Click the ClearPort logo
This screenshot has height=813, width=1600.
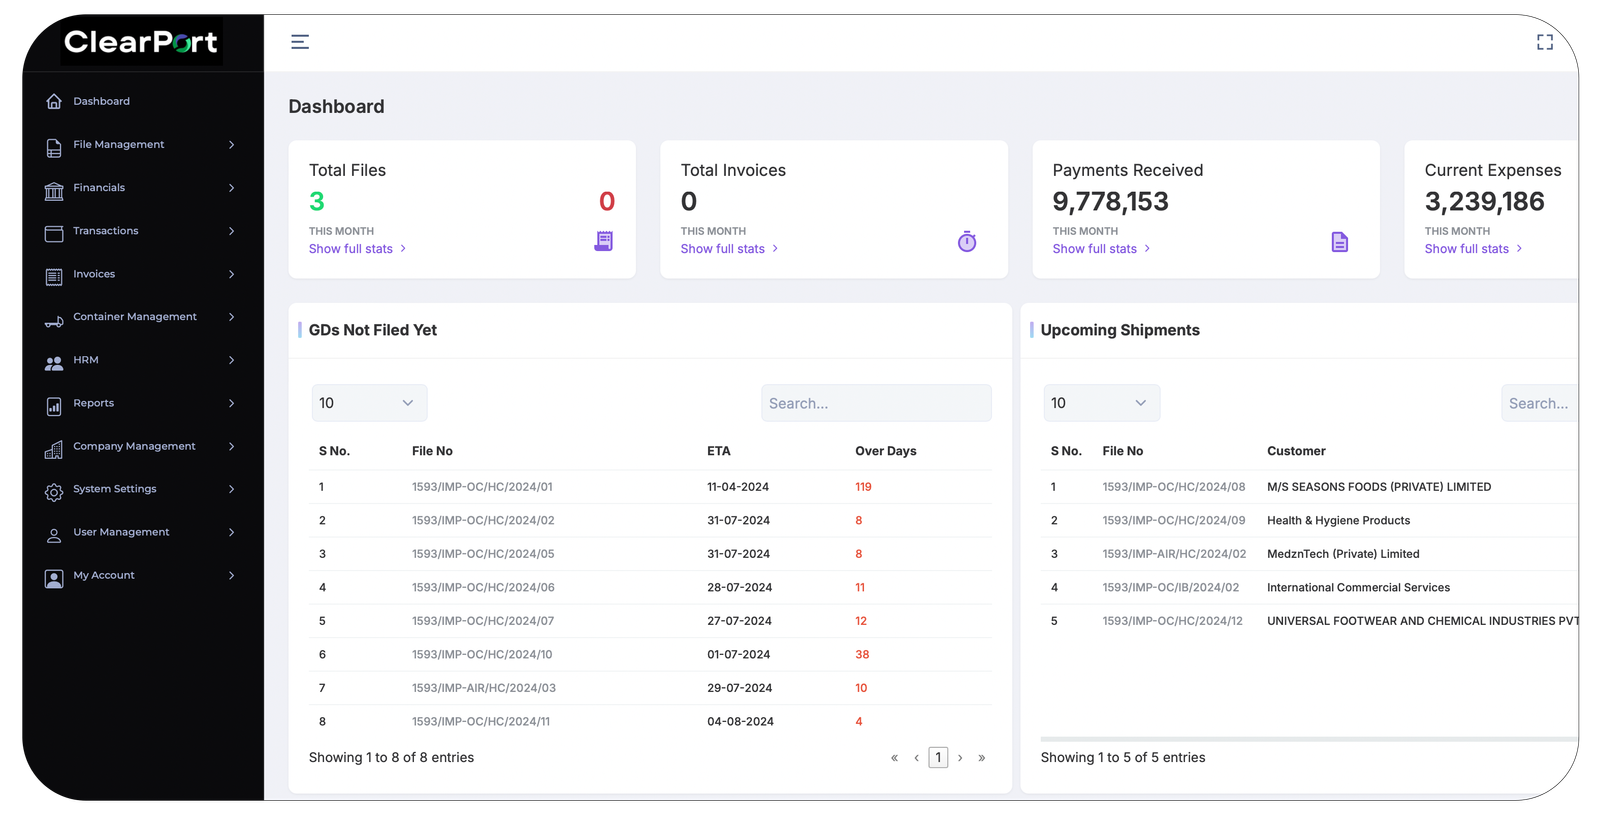click(x=141, y=42)
